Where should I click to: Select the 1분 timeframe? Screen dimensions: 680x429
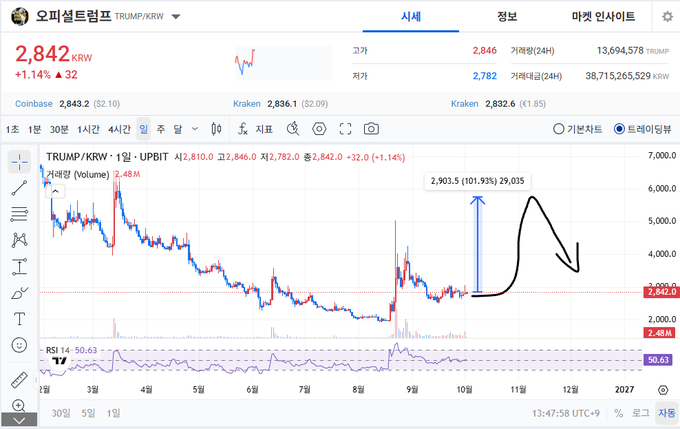pos(34,129)
